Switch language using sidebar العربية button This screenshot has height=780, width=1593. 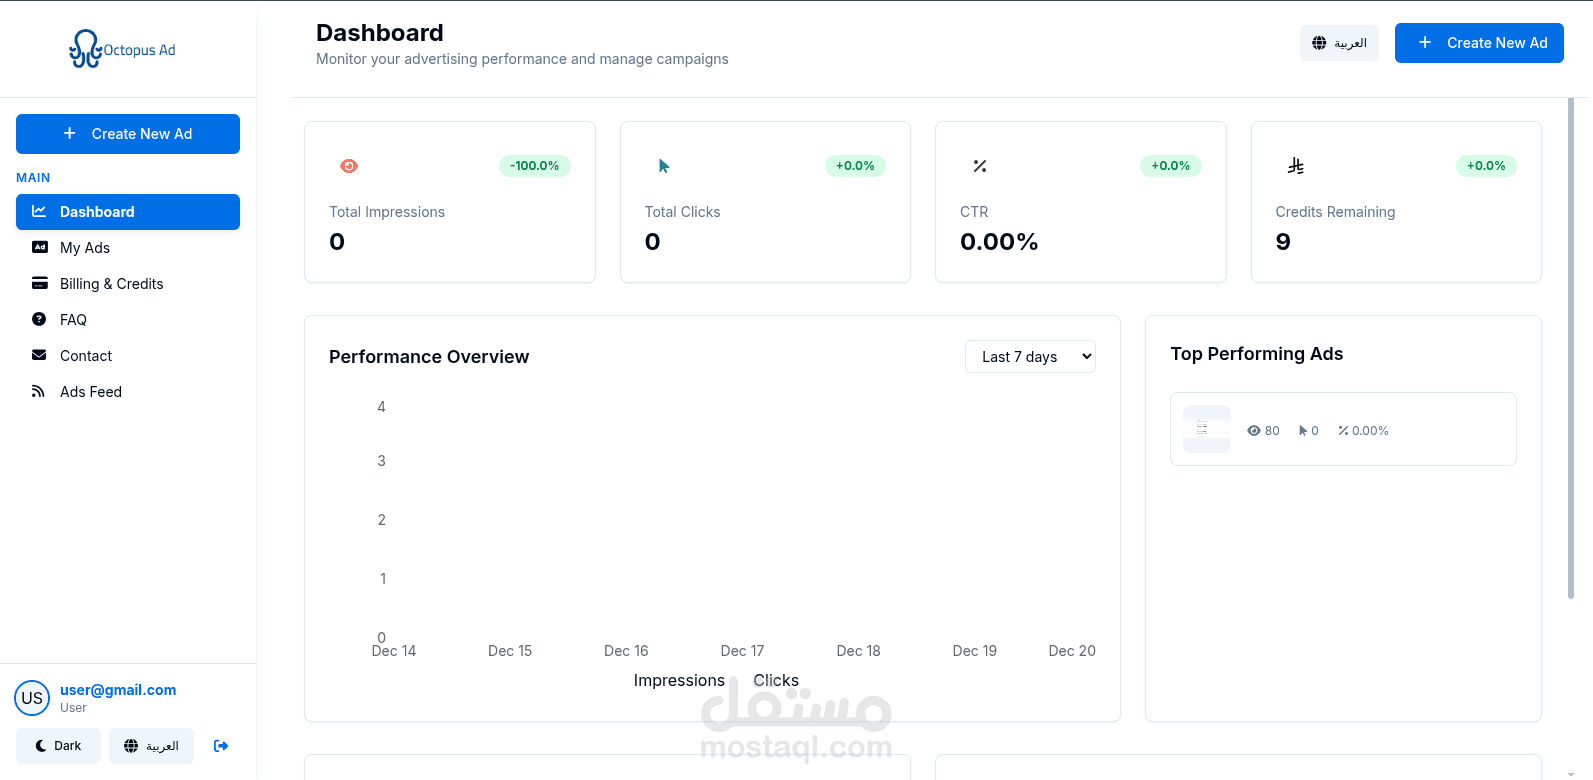tap(151, 746)
